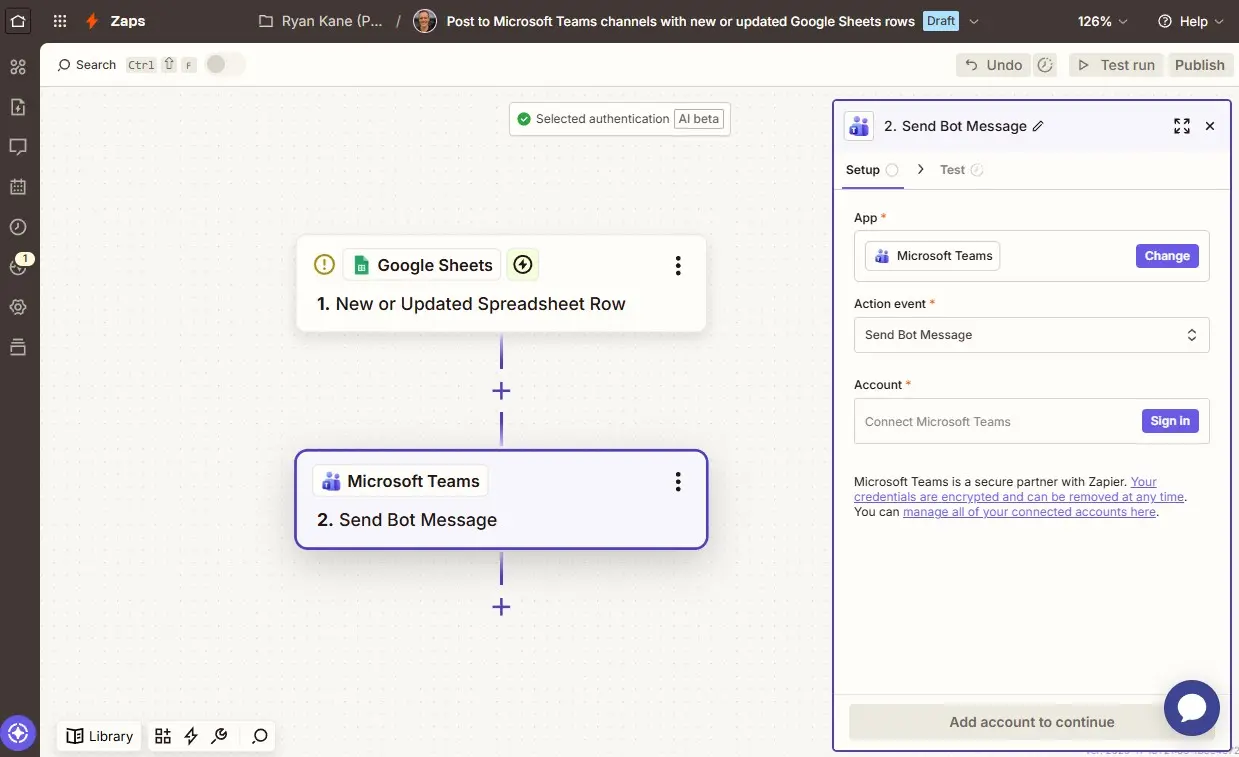The width and height of the screenshot is (1239, 757).
Task: Open the calendar sidebar icon
Action: point(18,187)
